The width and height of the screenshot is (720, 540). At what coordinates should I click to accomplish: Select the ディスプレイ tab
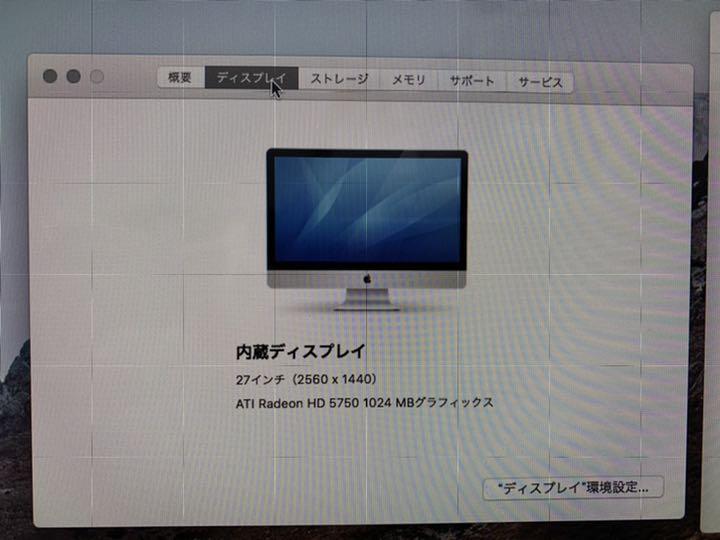click(251, 78)
